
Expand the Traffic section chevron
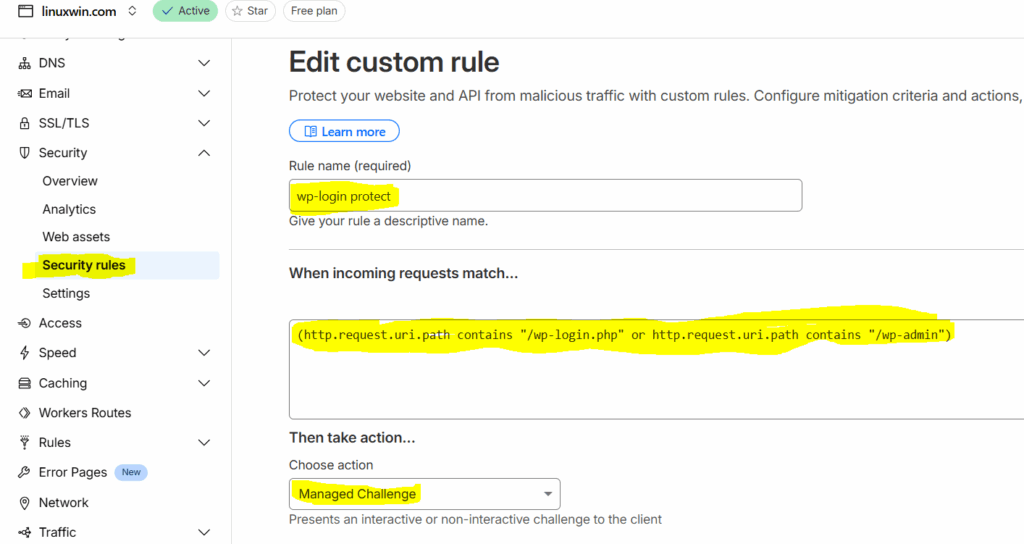(204, 533)
